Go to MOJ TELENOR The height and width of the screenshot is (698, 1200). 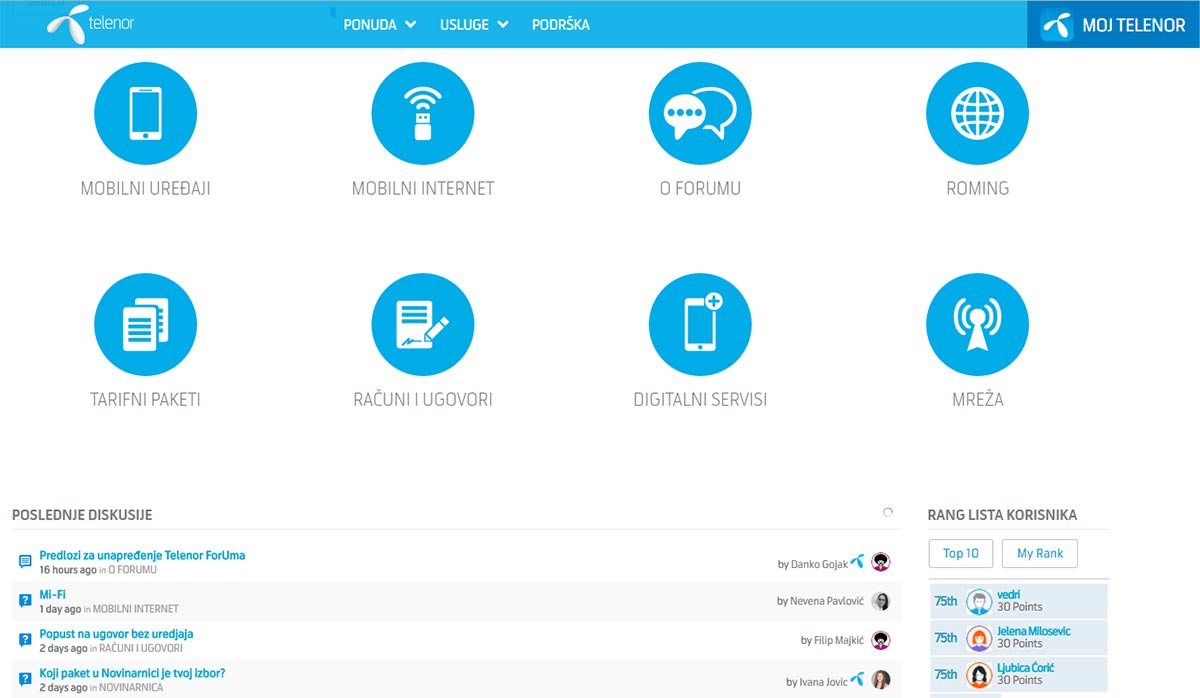pos(1113,24)
